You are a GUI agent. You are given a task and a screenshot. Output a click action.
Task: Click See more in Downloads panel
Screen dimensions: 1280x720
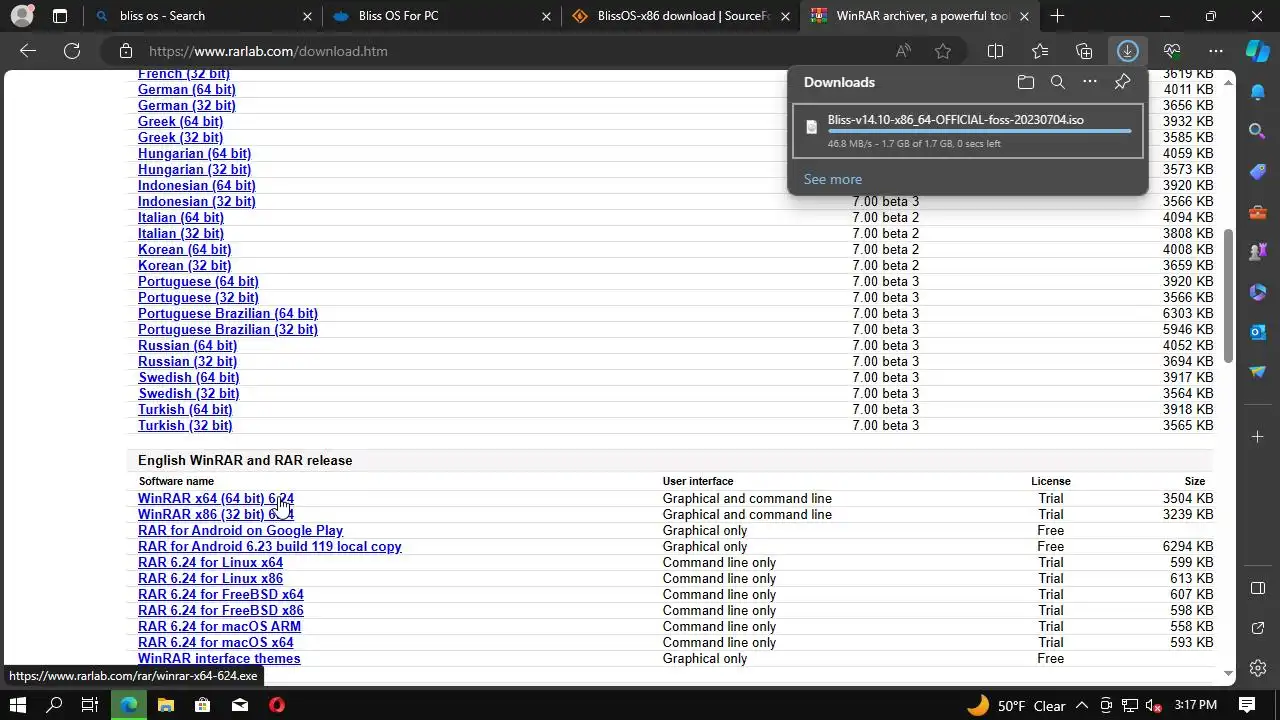[x=833, y=179]
